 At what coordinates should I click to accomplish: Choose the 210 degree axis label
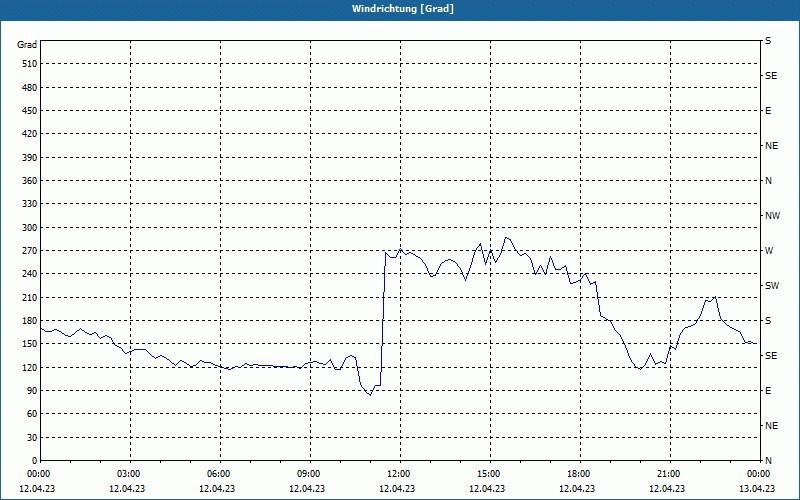point(29,297)
